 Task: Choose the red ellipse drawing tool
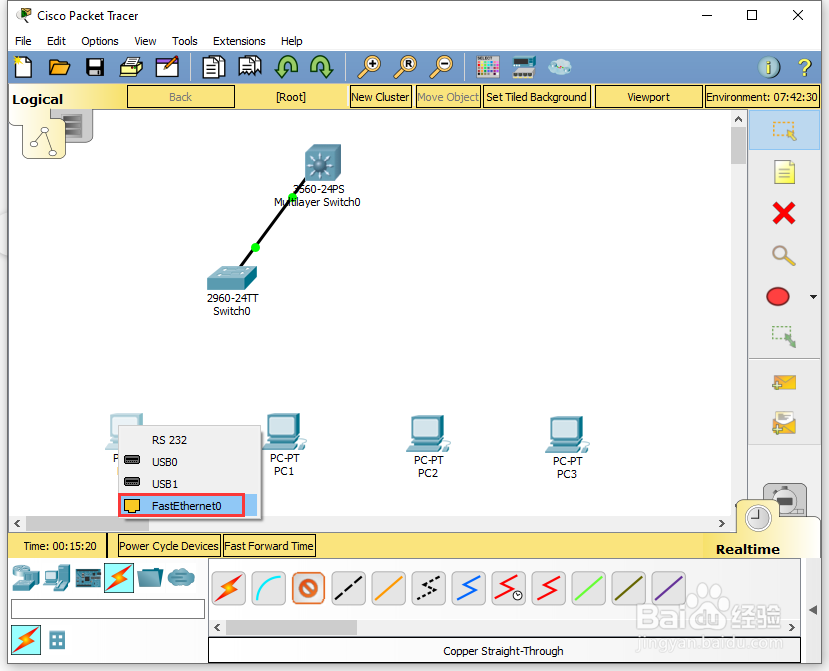(778, 297)
